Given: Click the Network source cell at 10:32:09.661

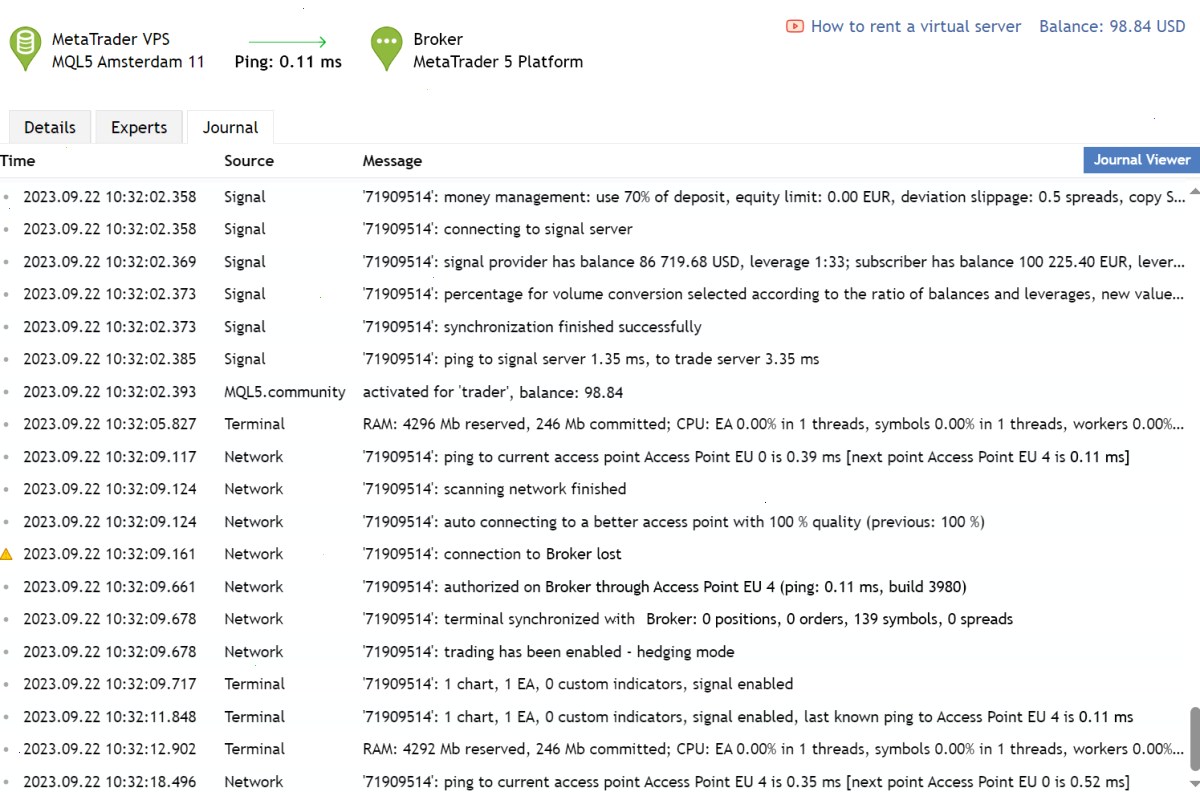Looking at the screenshot, I should point(254,587).
